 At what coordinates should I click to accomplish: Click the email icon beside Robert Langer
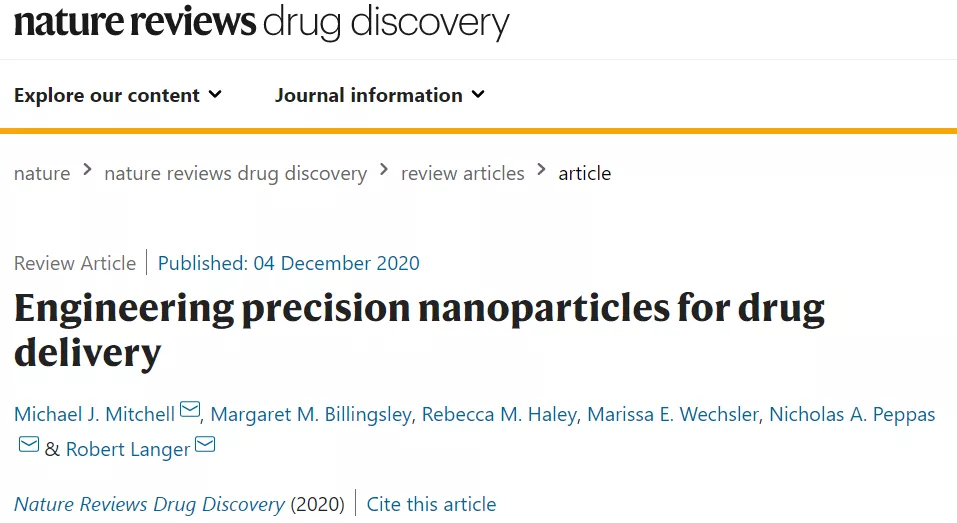click(x=205, y=445)
